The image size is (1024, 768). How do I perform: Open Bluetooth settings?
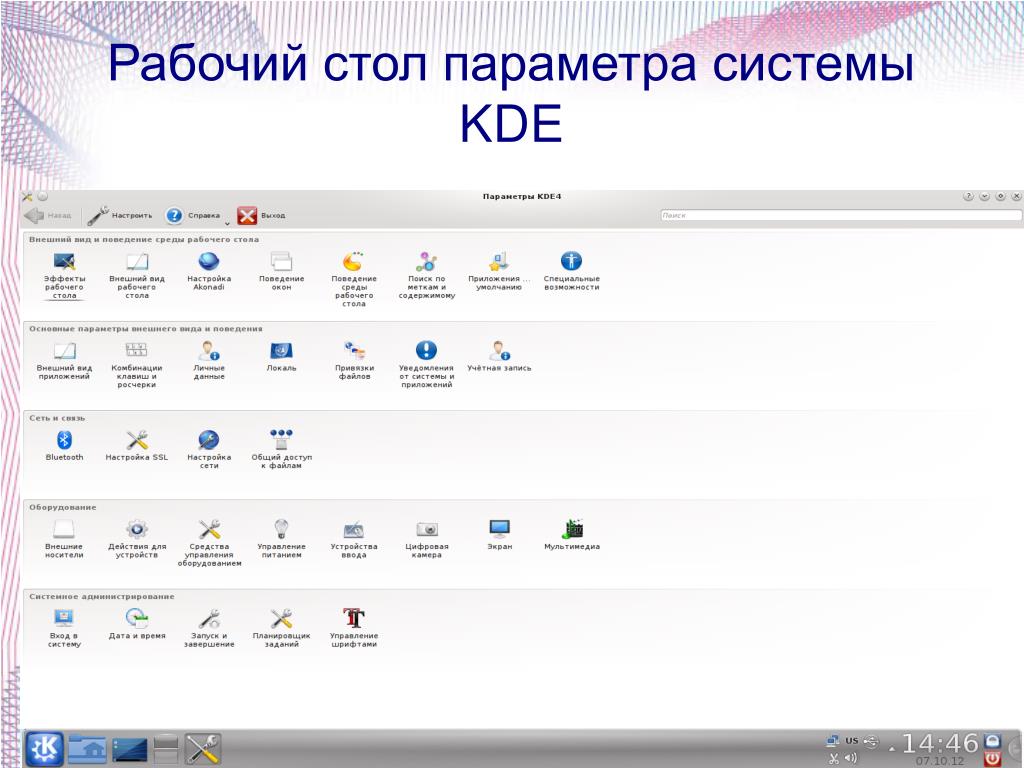64,446
